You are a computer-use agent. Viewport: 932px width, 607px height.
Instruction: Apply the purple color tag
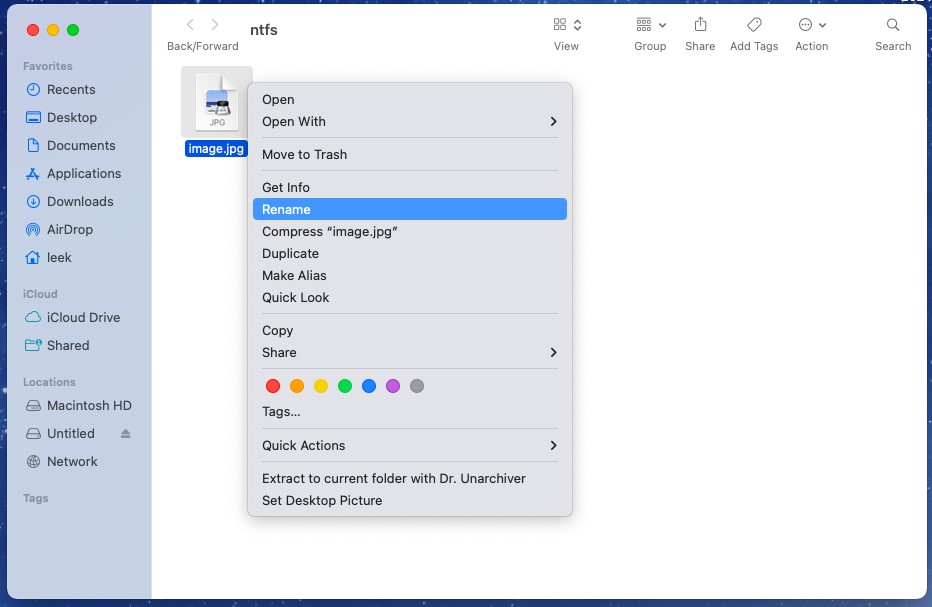pyautogui.click(x=393, y=386)
